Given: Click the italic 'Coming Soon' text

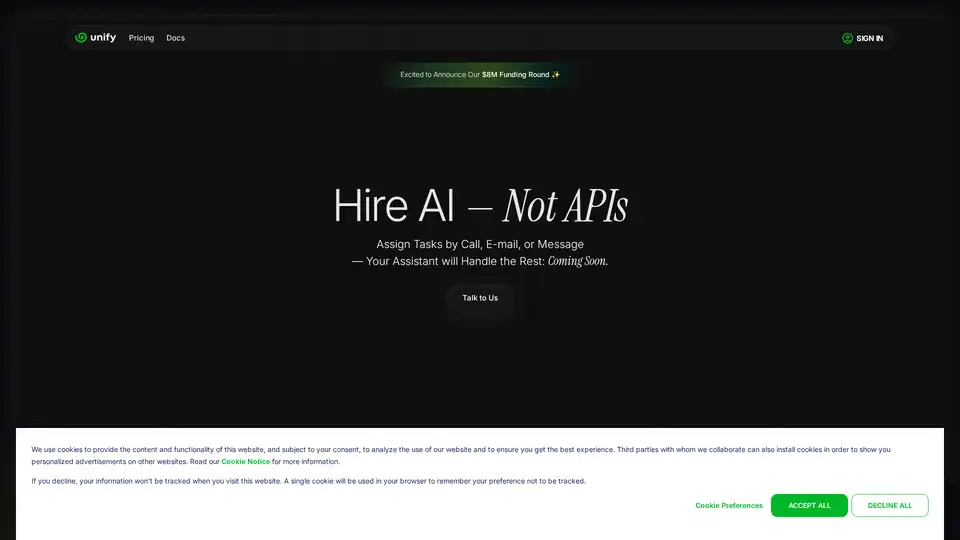Looking at the screenshot, I should (577, 261).
